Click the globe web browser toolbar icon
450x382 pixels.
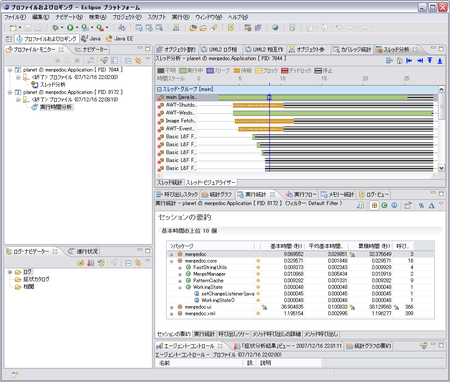click(275, 28)
